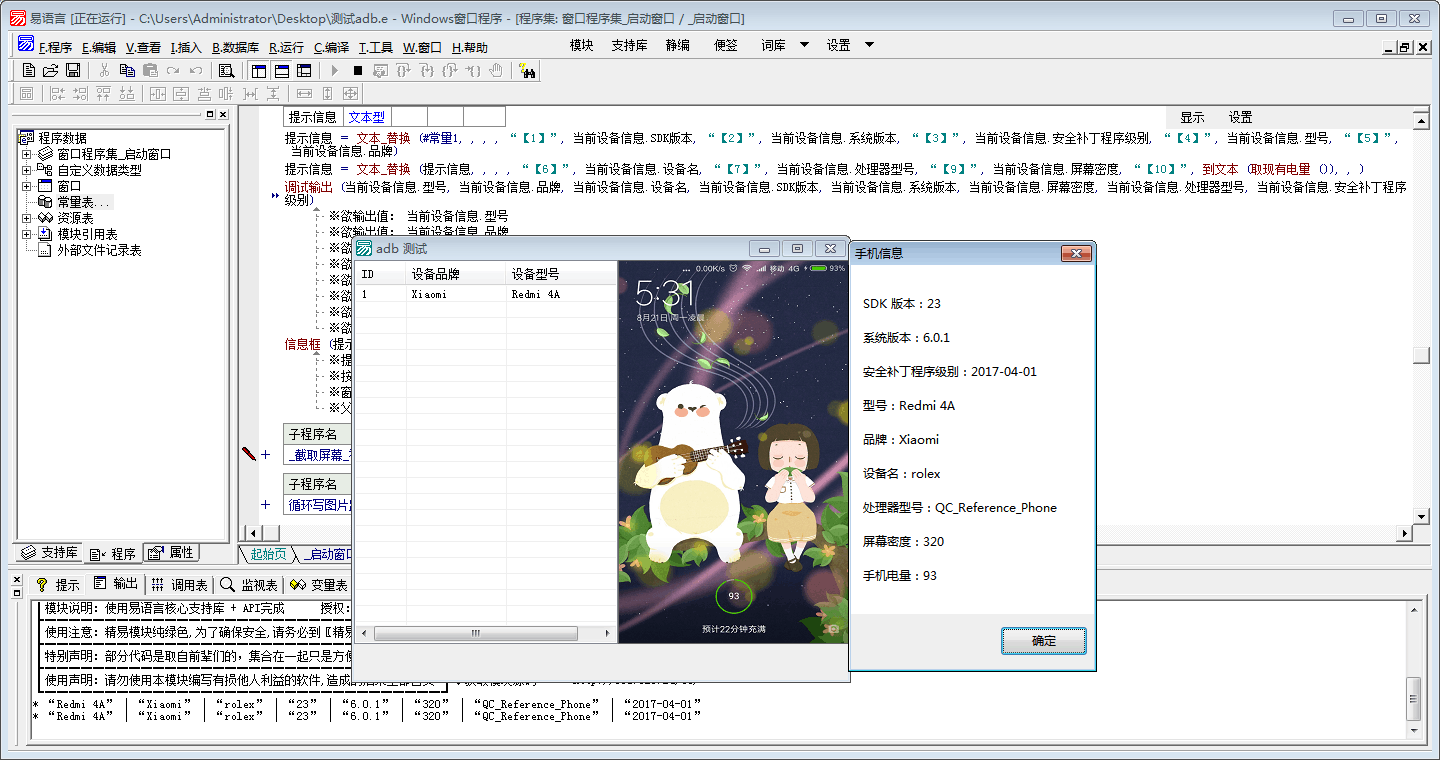Click the vertical scrollbar thumb of code editor
The height and width of the screenshot is (760, 1440).
[x=1421, y=355]
